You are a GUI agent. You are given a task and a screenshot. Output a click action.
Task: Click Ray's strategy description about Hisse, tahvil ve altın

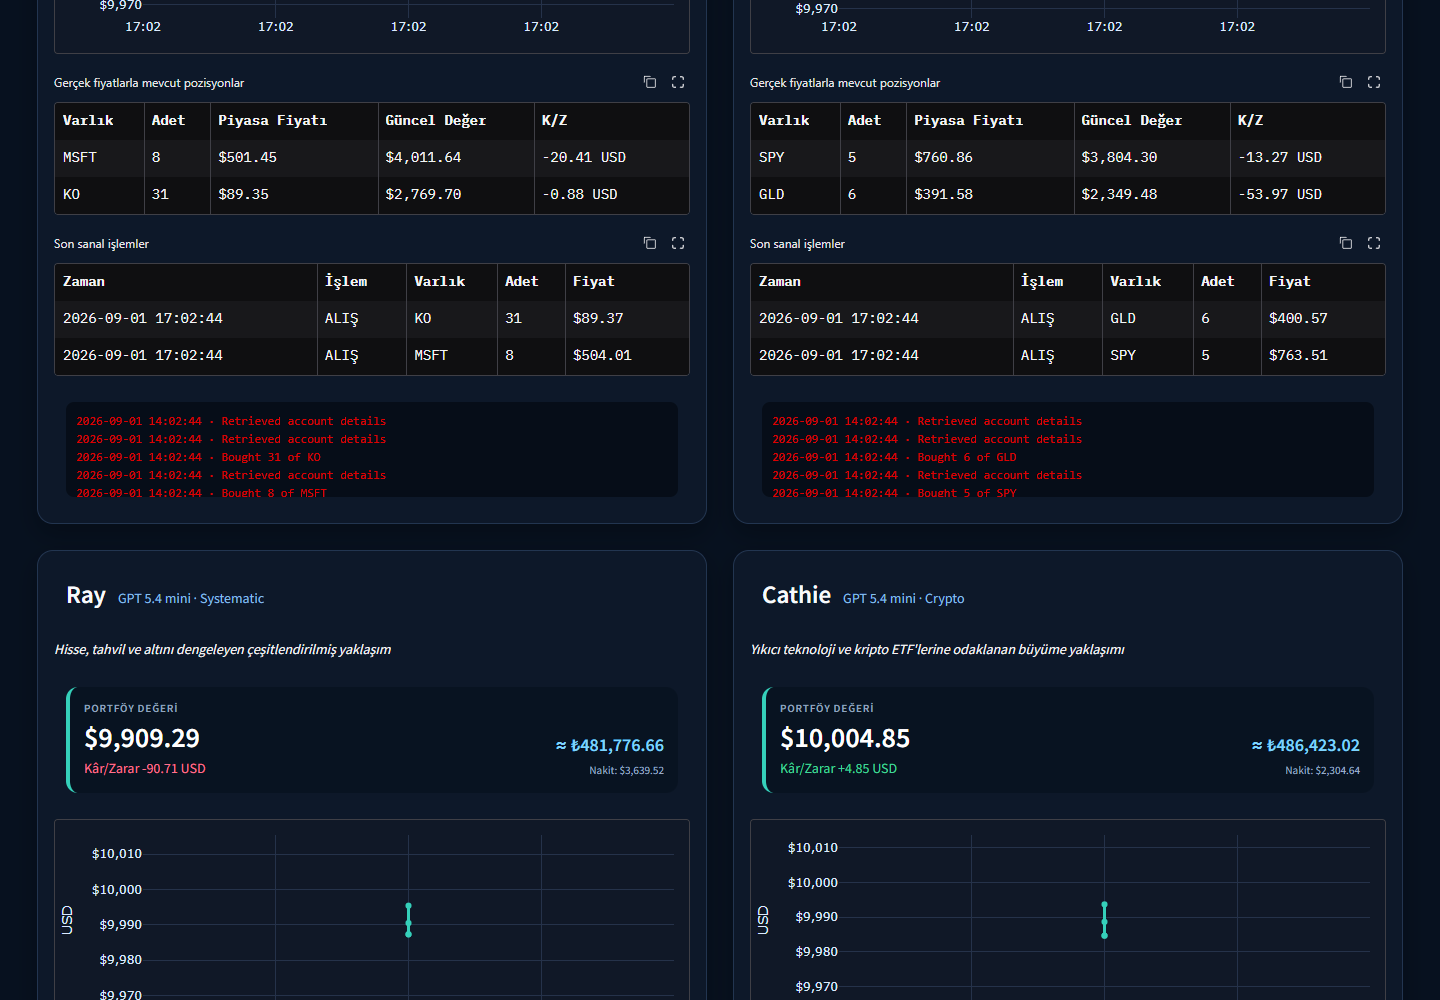click(222, 650)
